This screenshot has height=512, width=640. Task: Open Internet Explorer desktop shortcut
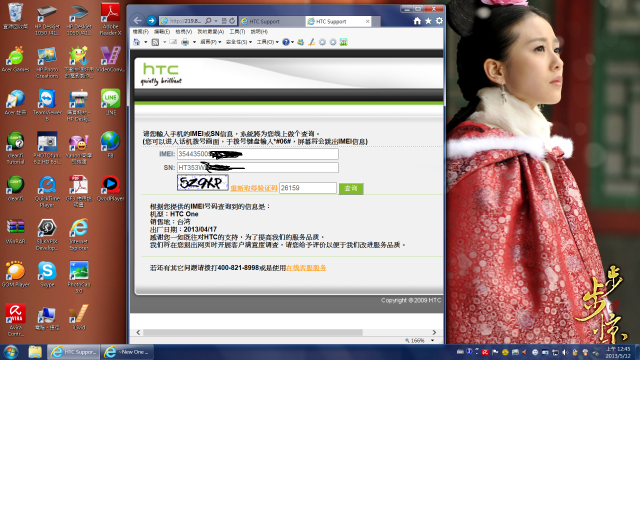(x=79, y=235)
